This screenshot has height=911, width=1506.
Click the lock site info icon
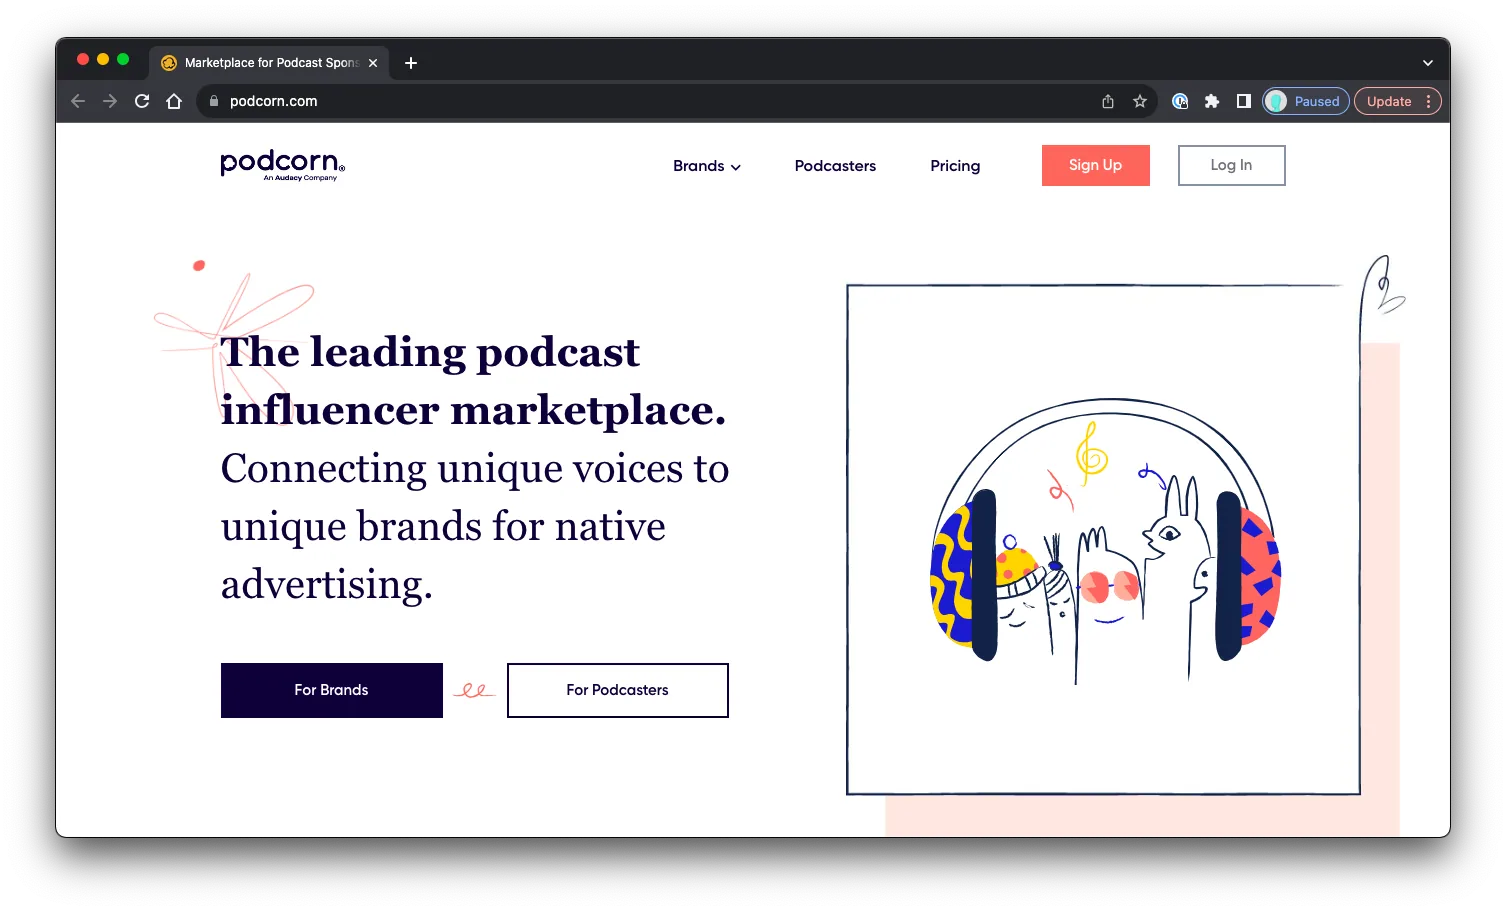[213, 101]
